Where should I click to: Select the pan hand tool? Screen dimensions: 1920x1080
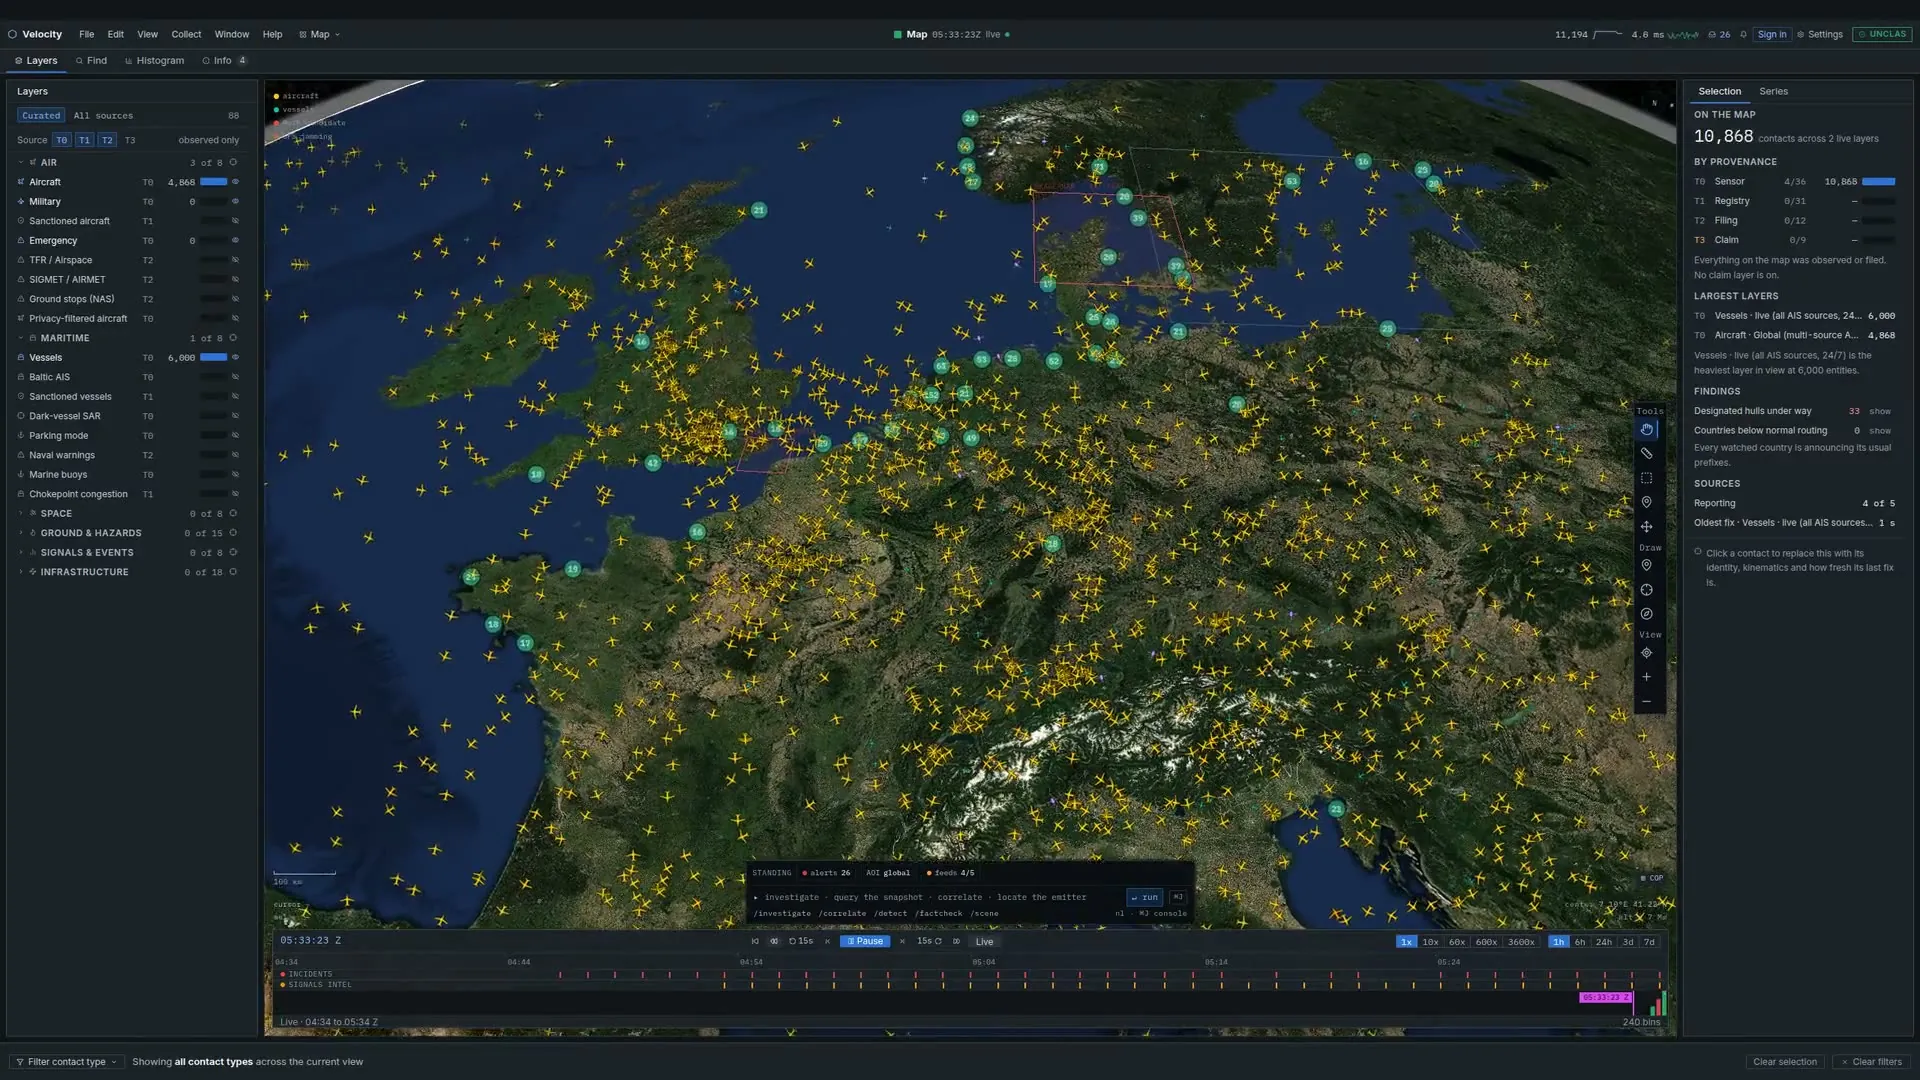point(1646,429)
